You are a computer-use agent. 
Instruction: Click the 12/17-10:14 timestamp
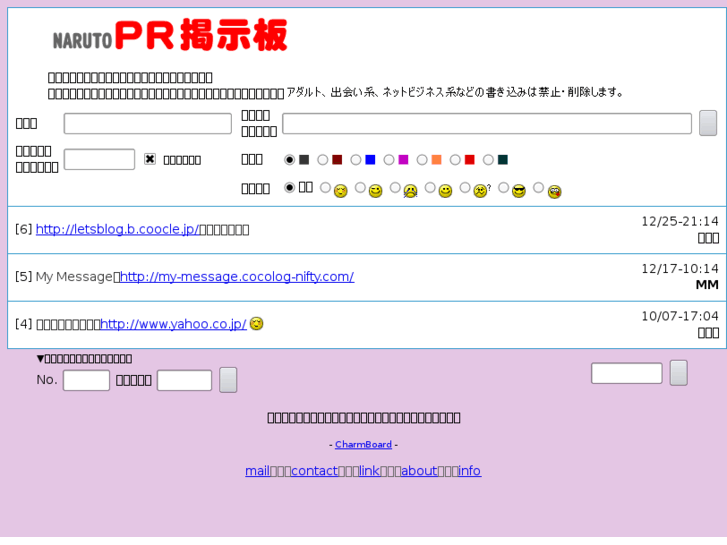coord(680,269)
